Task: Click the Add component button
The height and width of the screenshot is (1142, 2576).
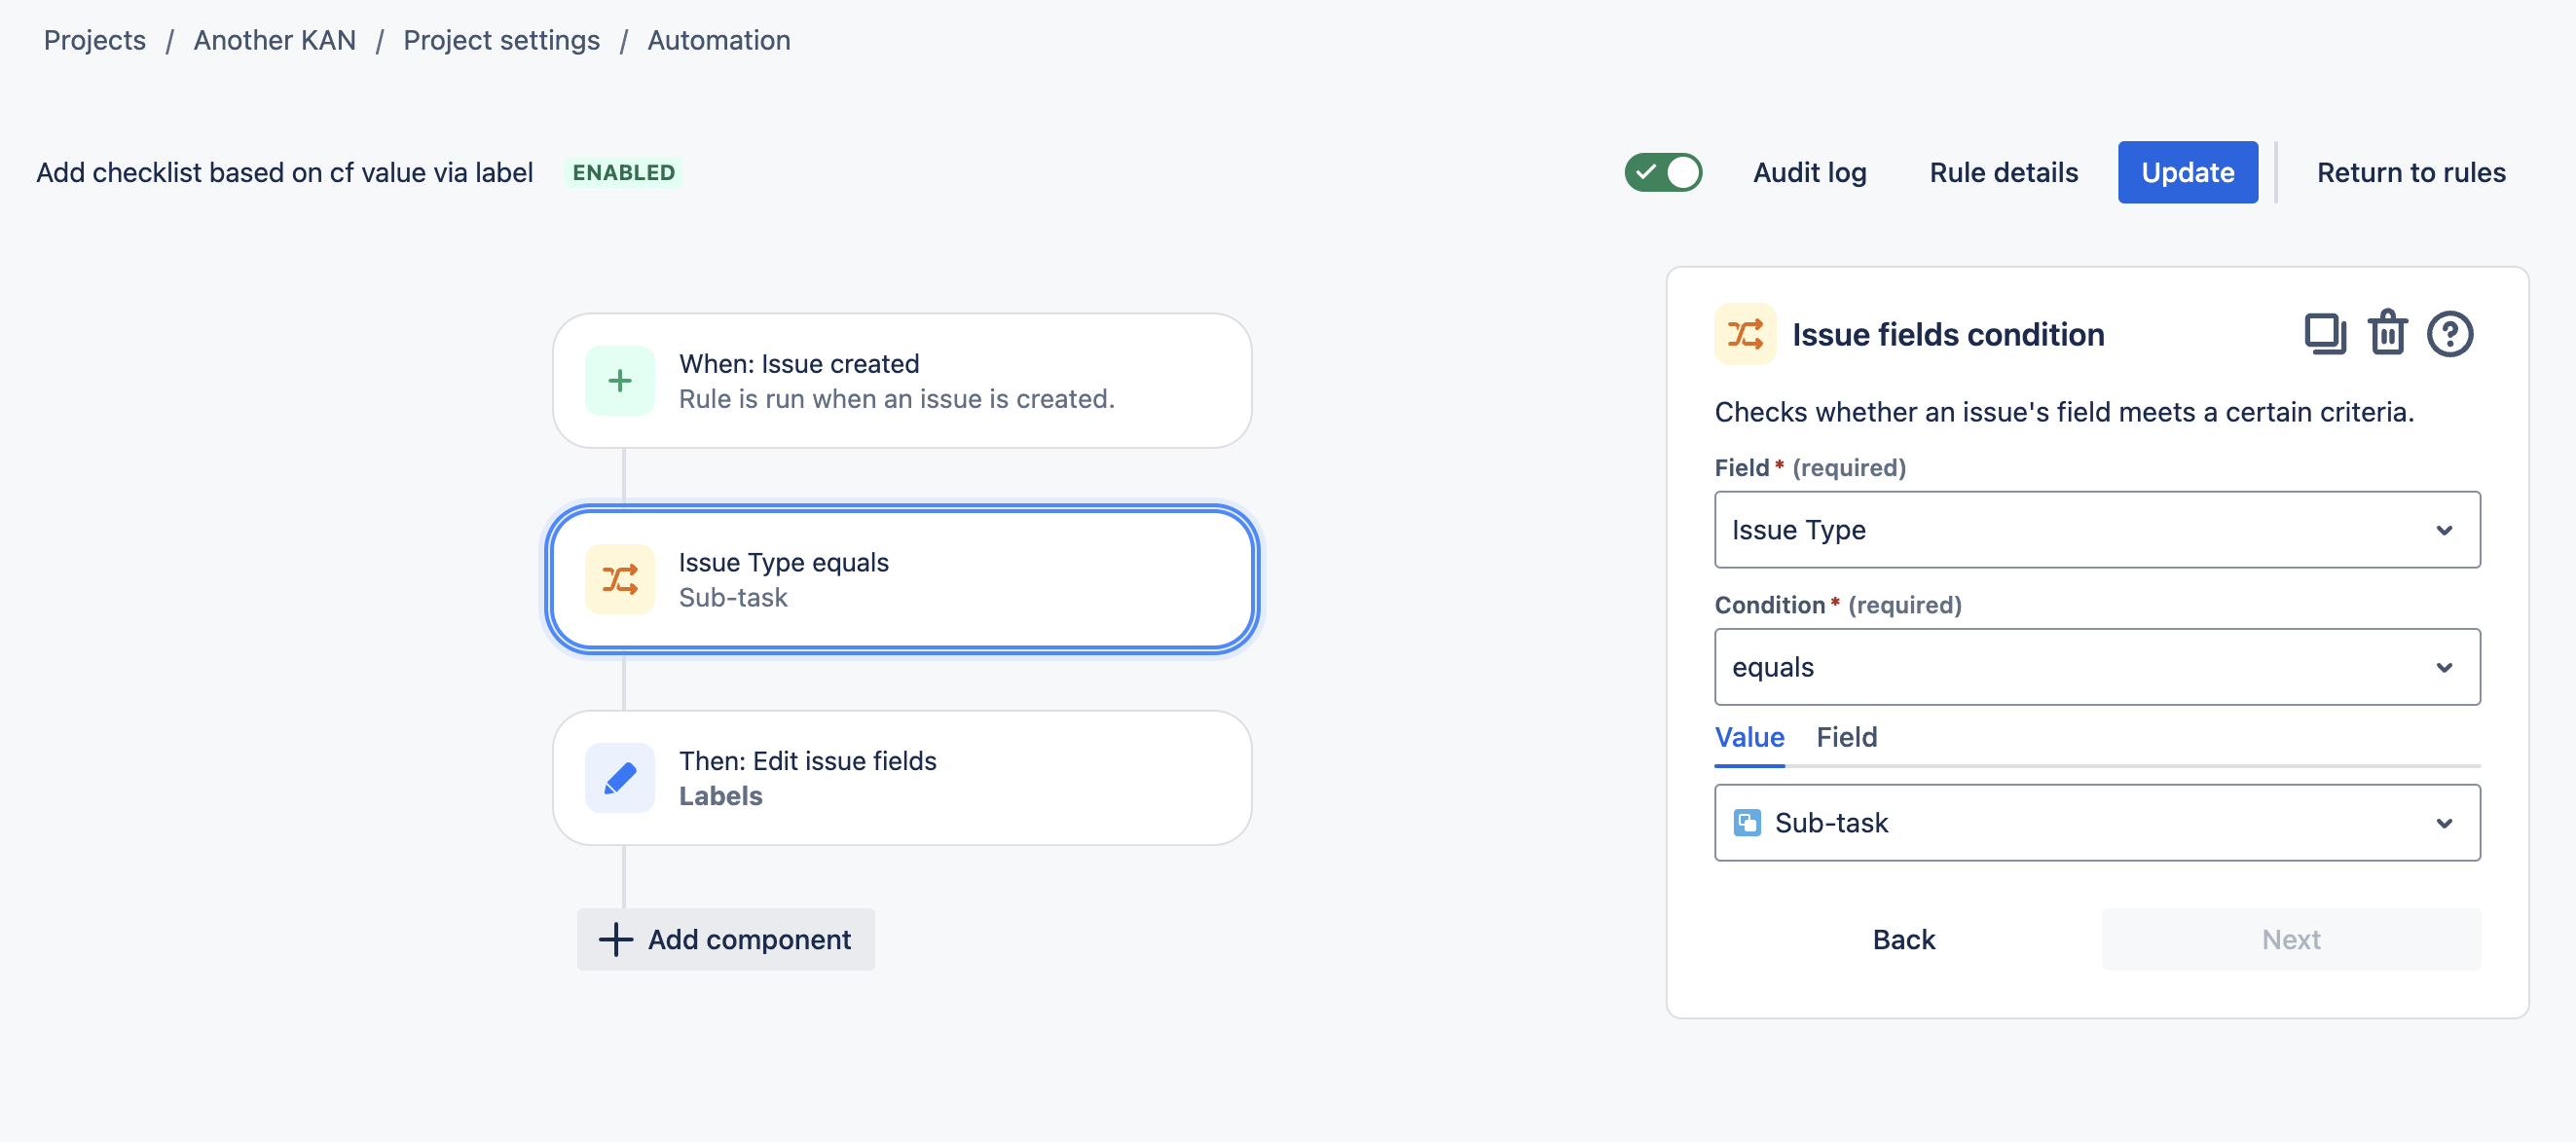Action: [726, 939]
